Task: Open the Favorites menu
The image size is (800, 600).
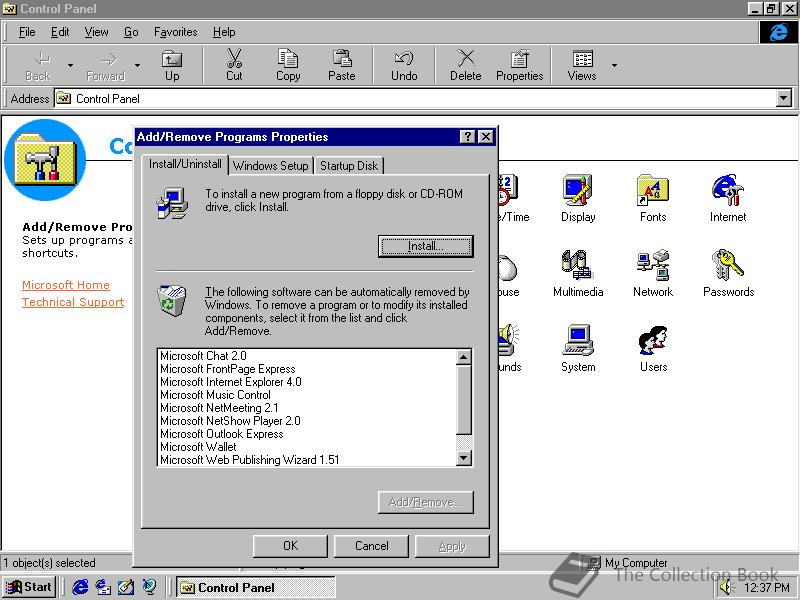Action: pos(176,32)
